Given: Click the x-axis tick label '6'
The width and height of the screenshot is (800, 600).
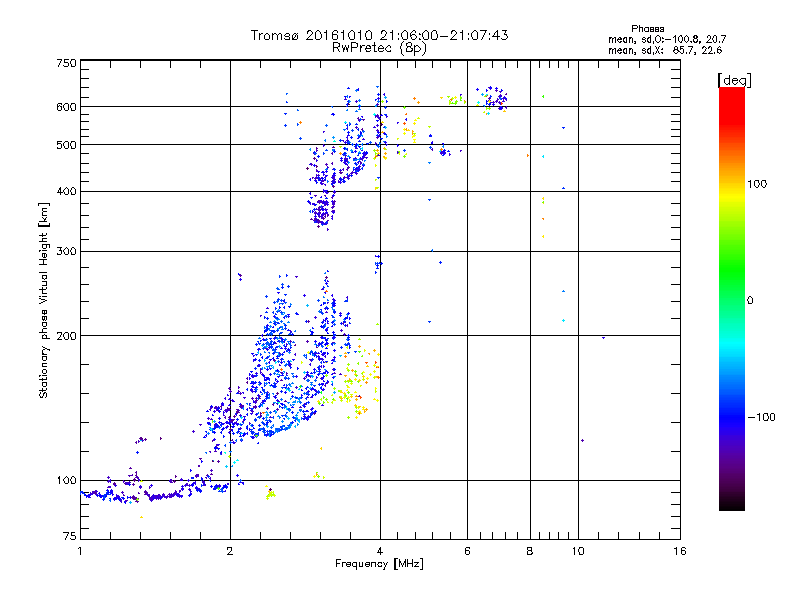Looking at the screenshot, I should [x=467, y=551].
